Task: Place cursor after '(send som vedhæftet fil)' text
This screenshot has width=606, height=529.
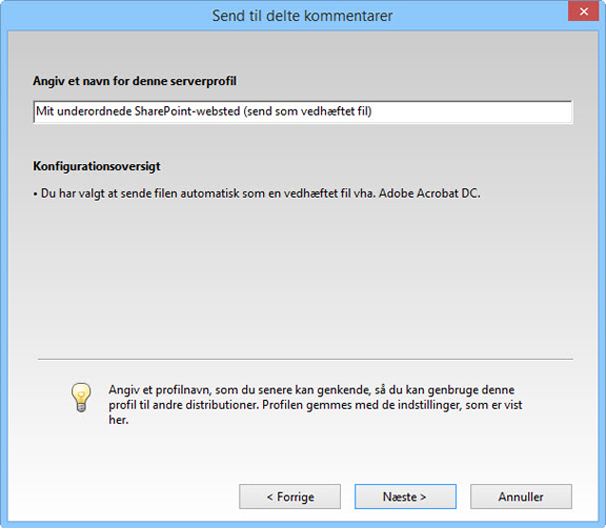Action: tap(373, 111)
